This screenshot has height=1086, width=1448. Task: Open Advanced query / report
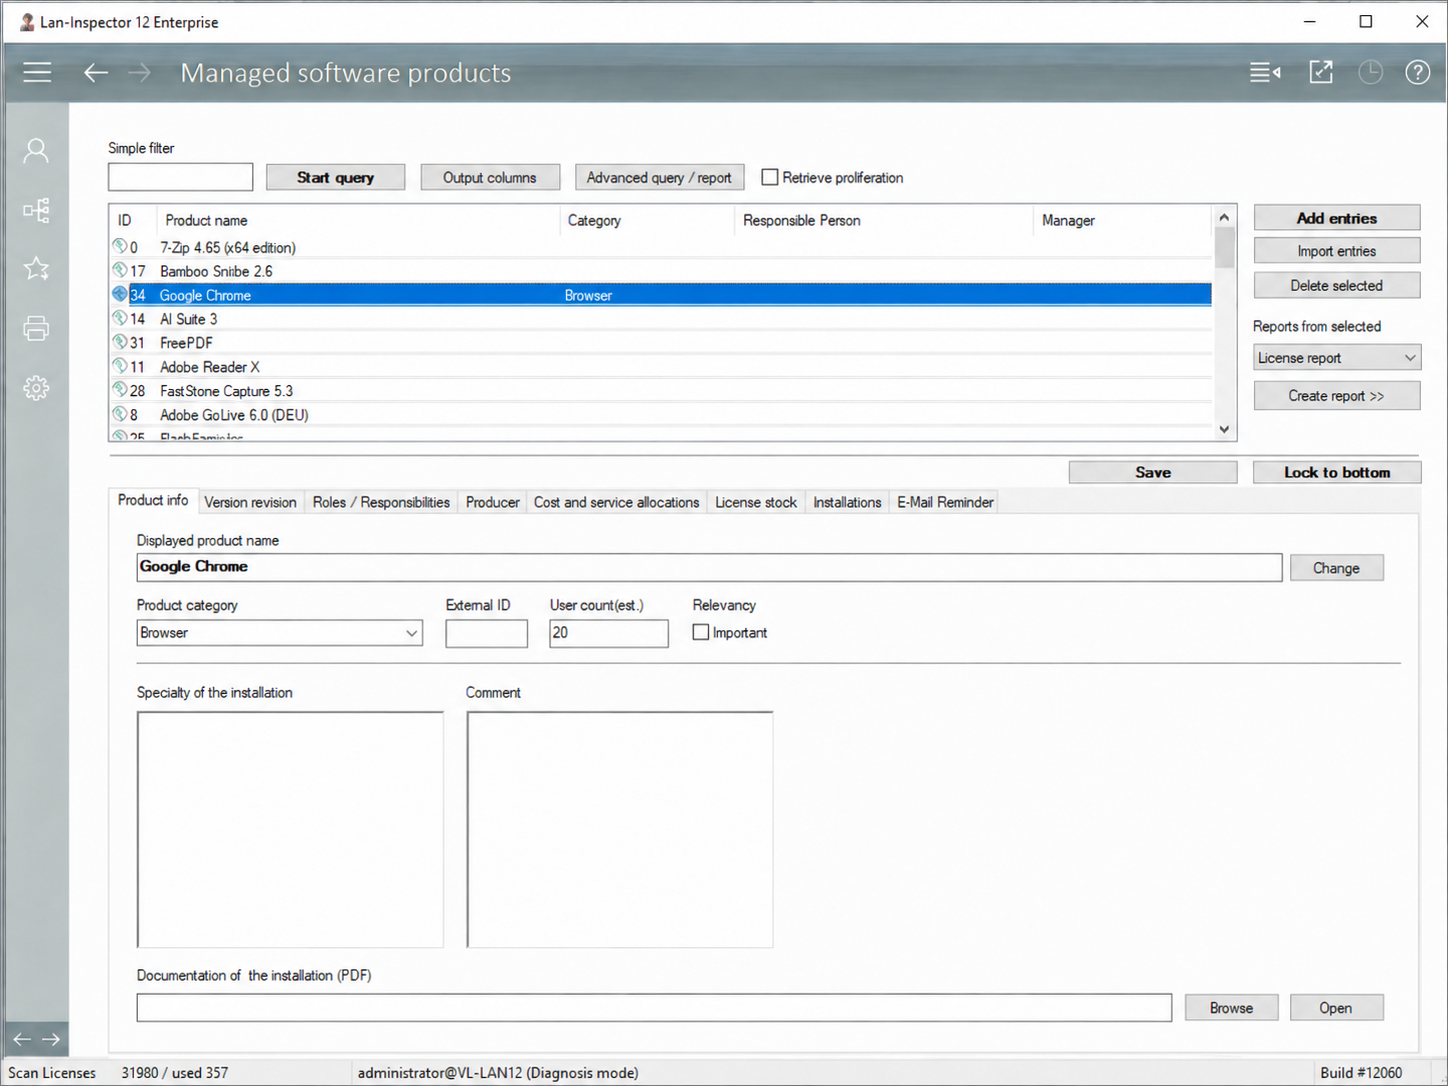pos(659,177)
